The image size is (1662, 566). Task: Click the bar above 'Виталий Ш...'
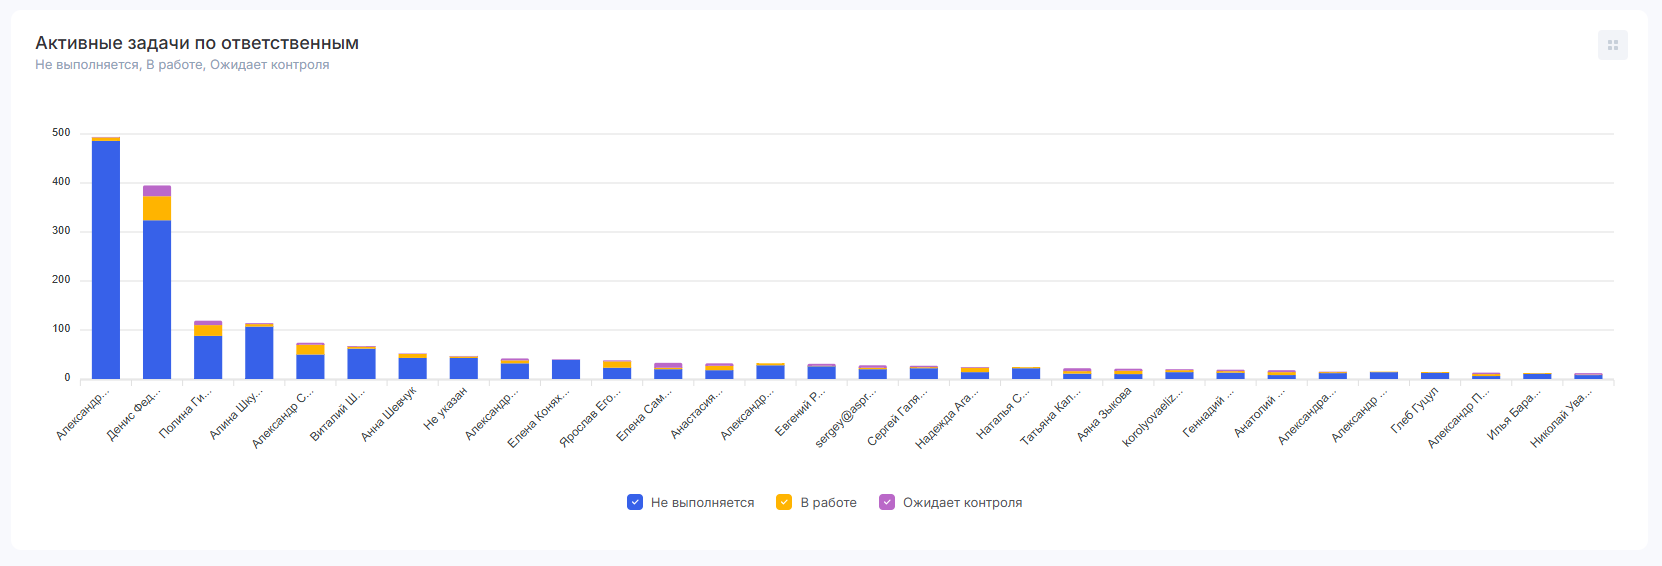[x=361, y=364]
